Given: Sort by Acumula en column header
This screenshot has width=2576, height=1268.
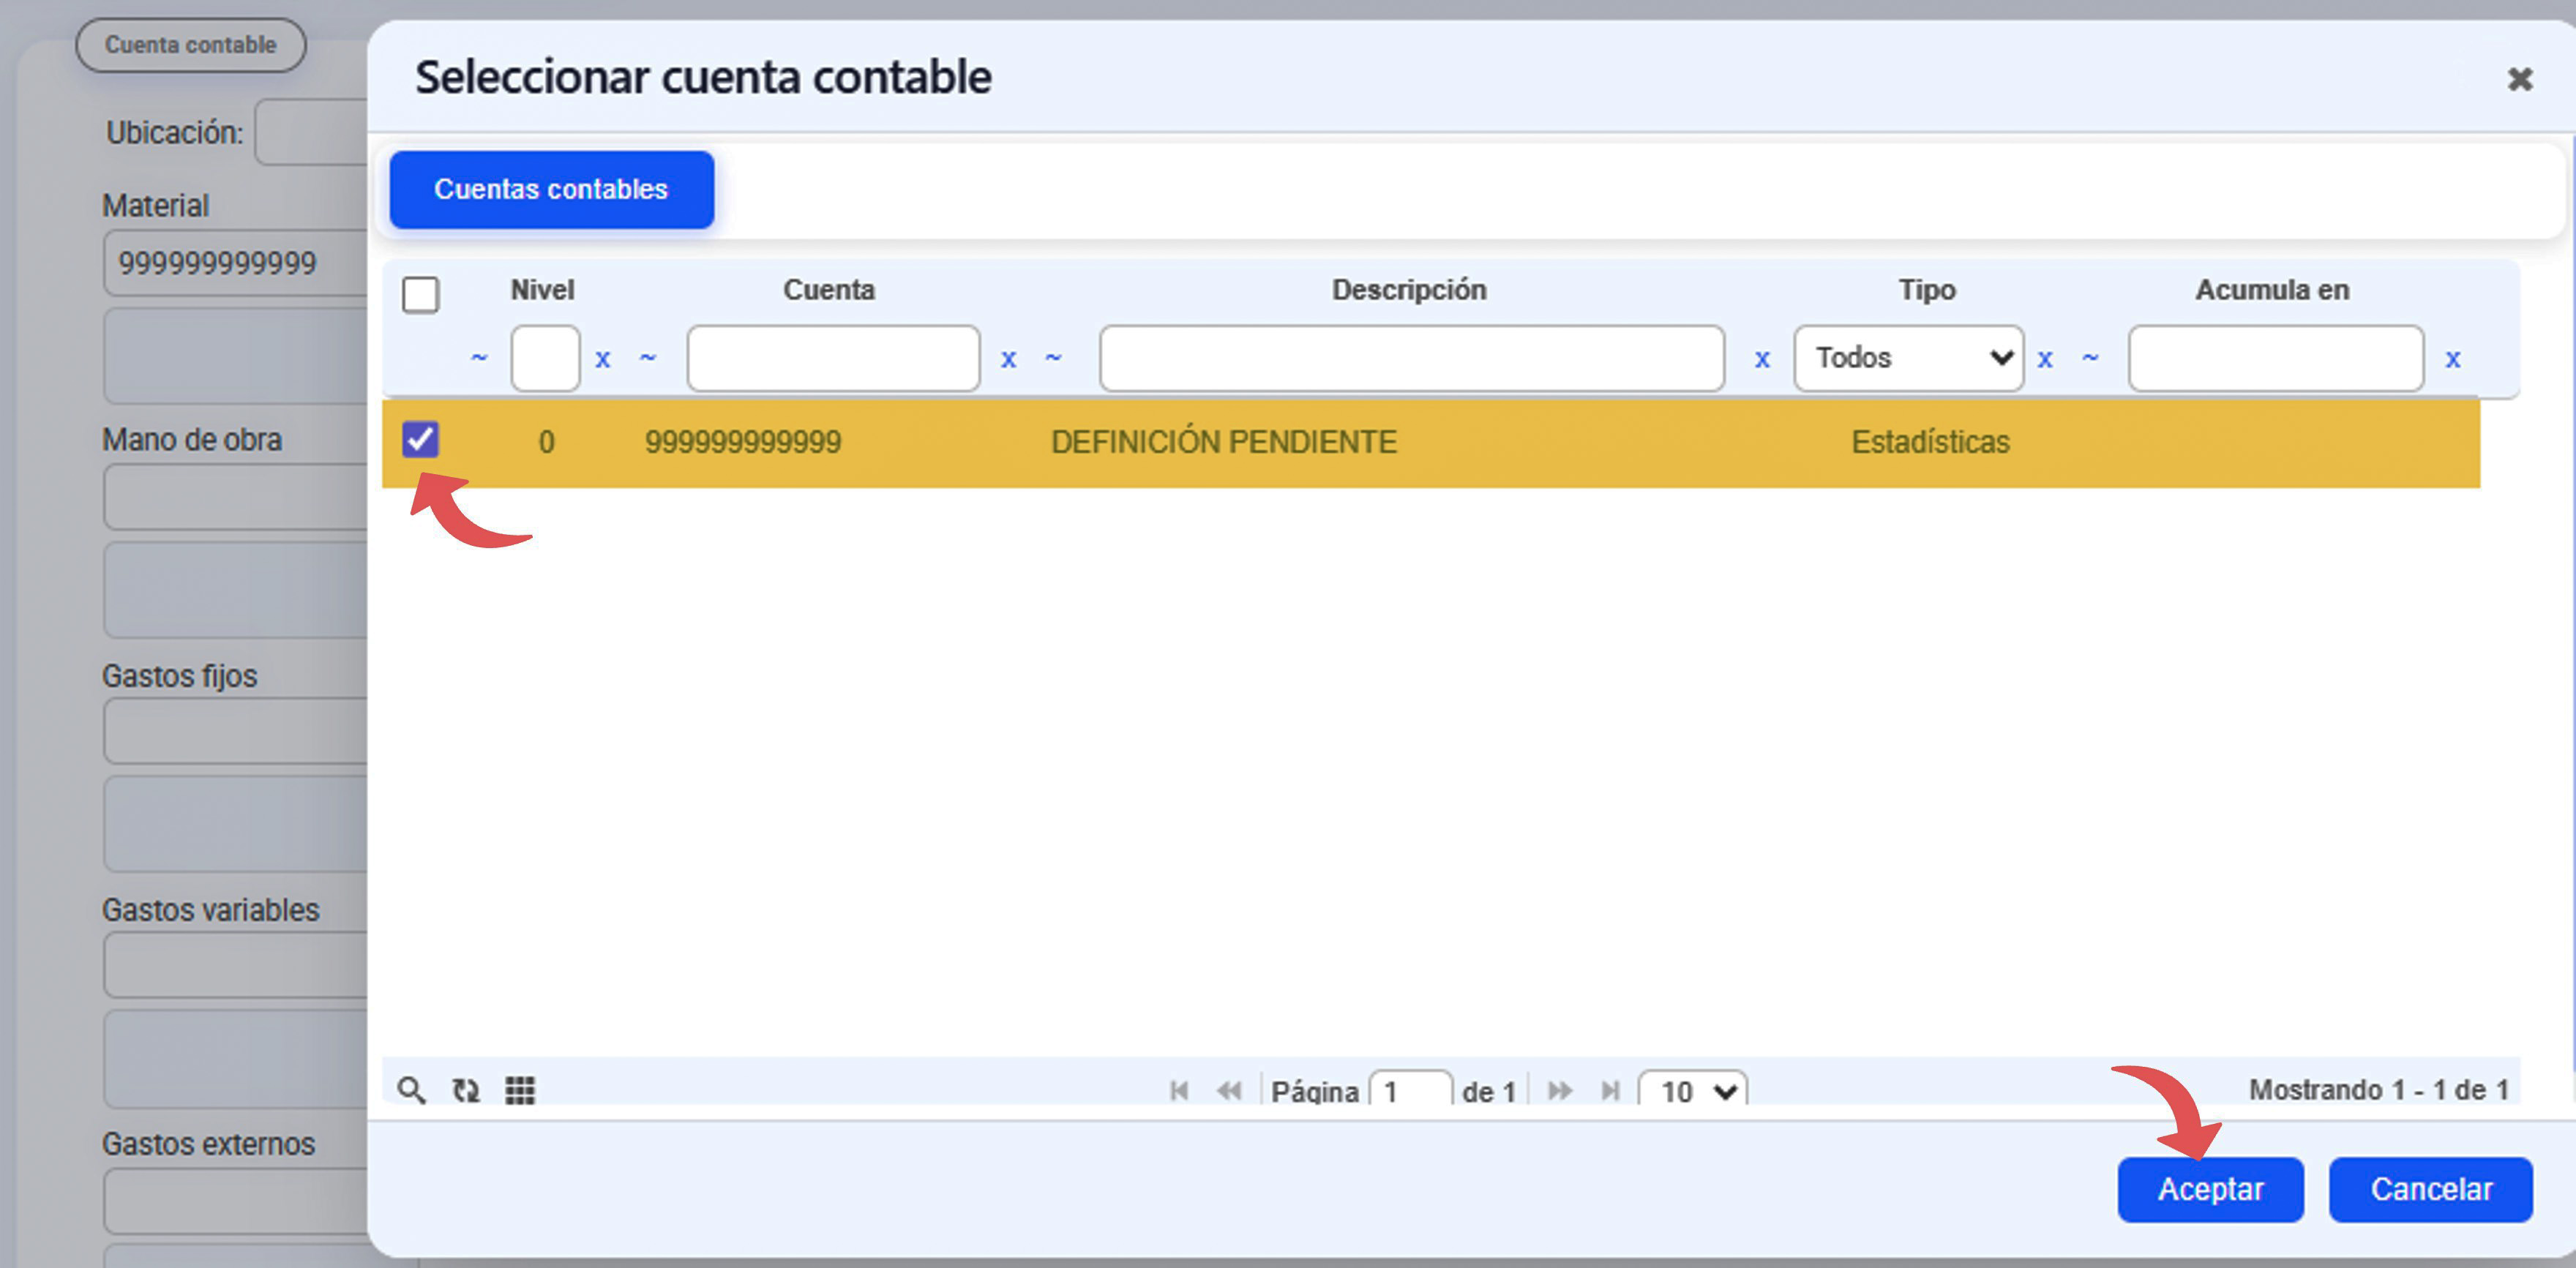Looking at the screenshot, I should tap(2272, 290).
